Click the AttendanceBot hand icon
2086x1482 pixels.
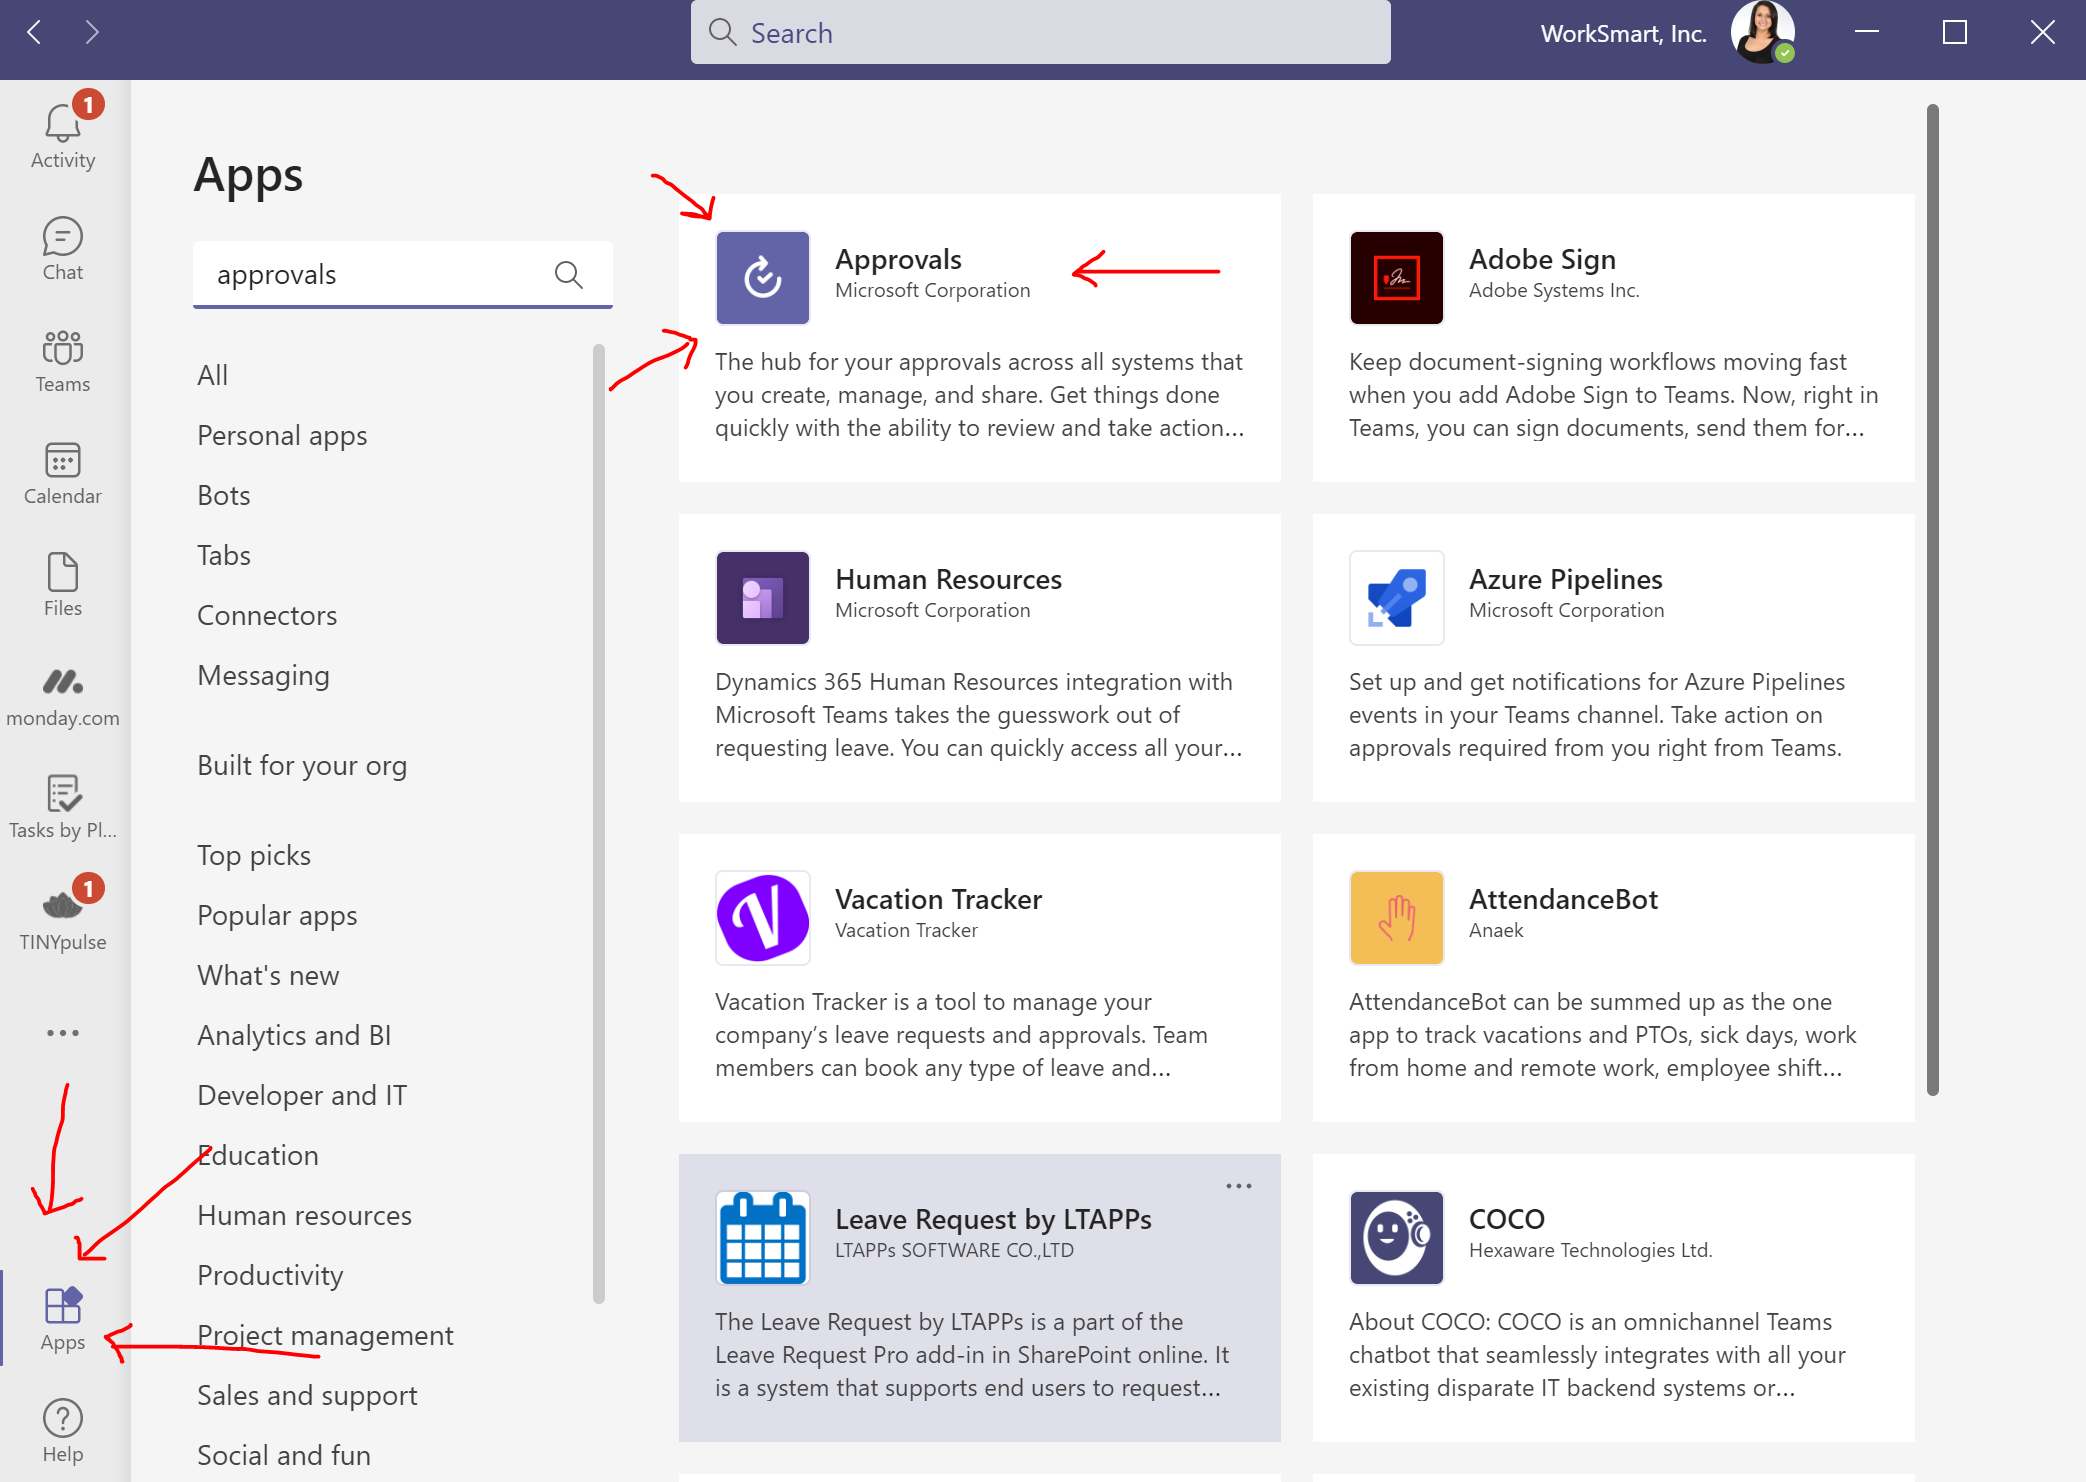click(1396, 918)
